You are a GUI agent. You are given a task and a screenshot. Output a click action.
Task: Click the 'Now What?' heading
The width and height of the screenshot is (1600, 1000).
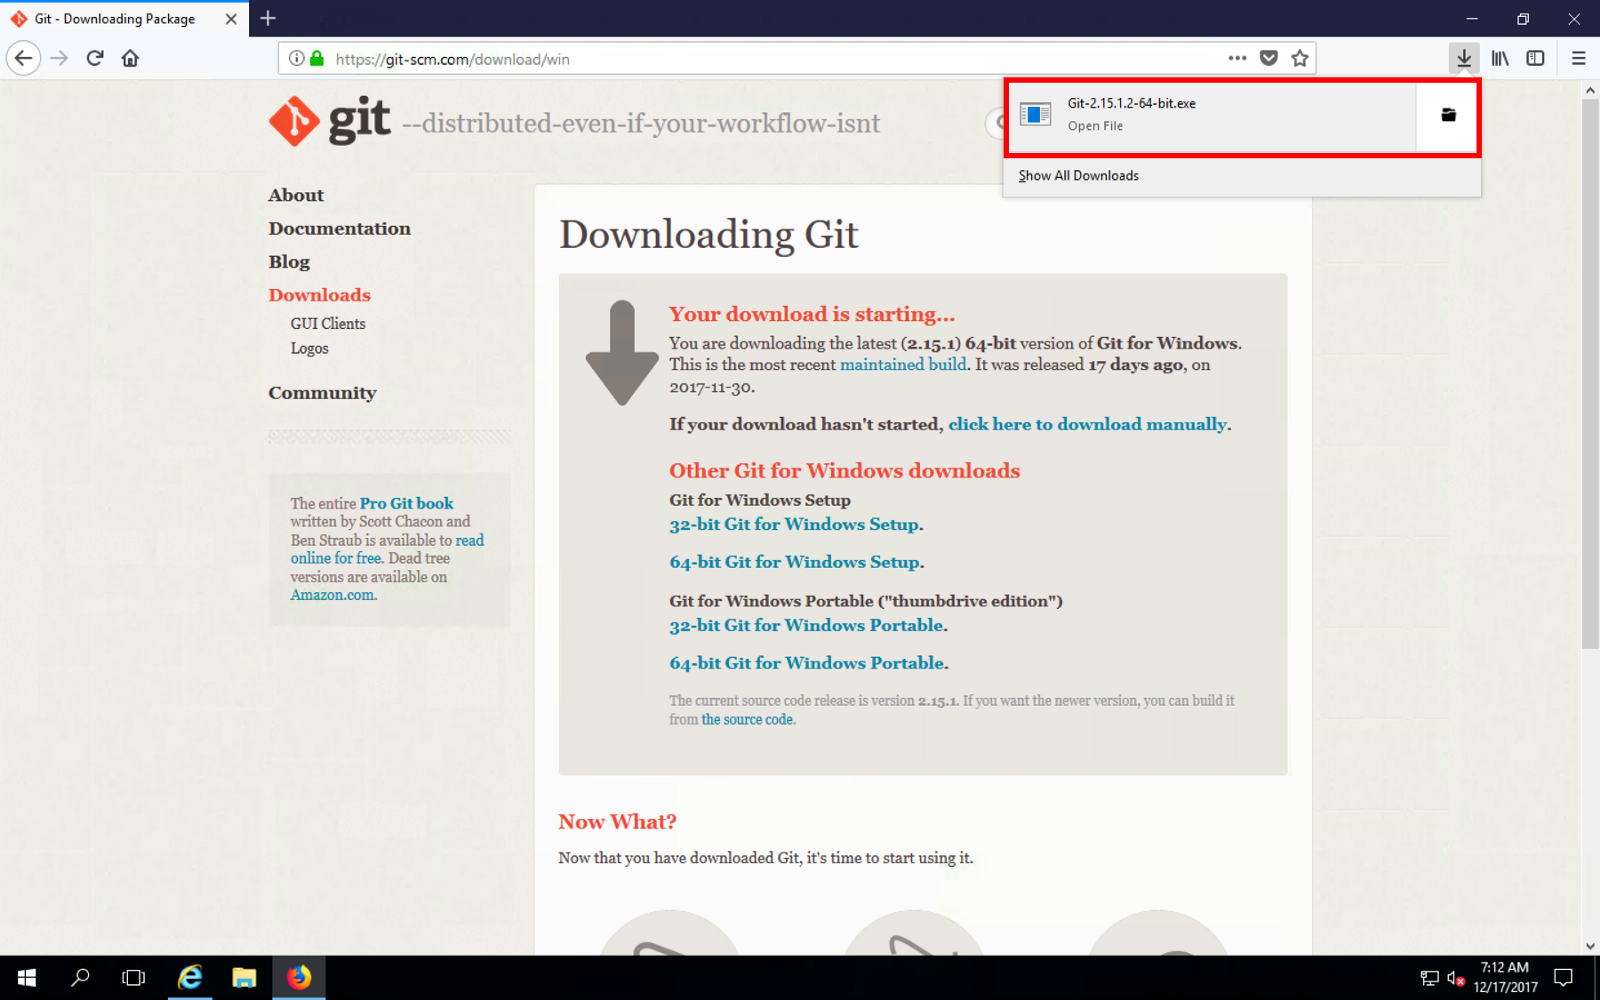tap(617, 822)
